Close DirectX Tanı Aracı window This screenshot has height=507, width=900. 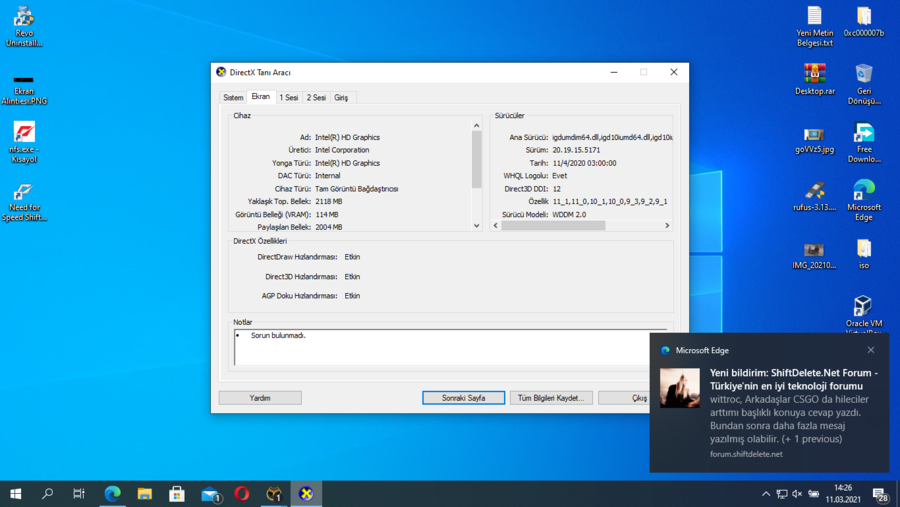coord(674,72)
